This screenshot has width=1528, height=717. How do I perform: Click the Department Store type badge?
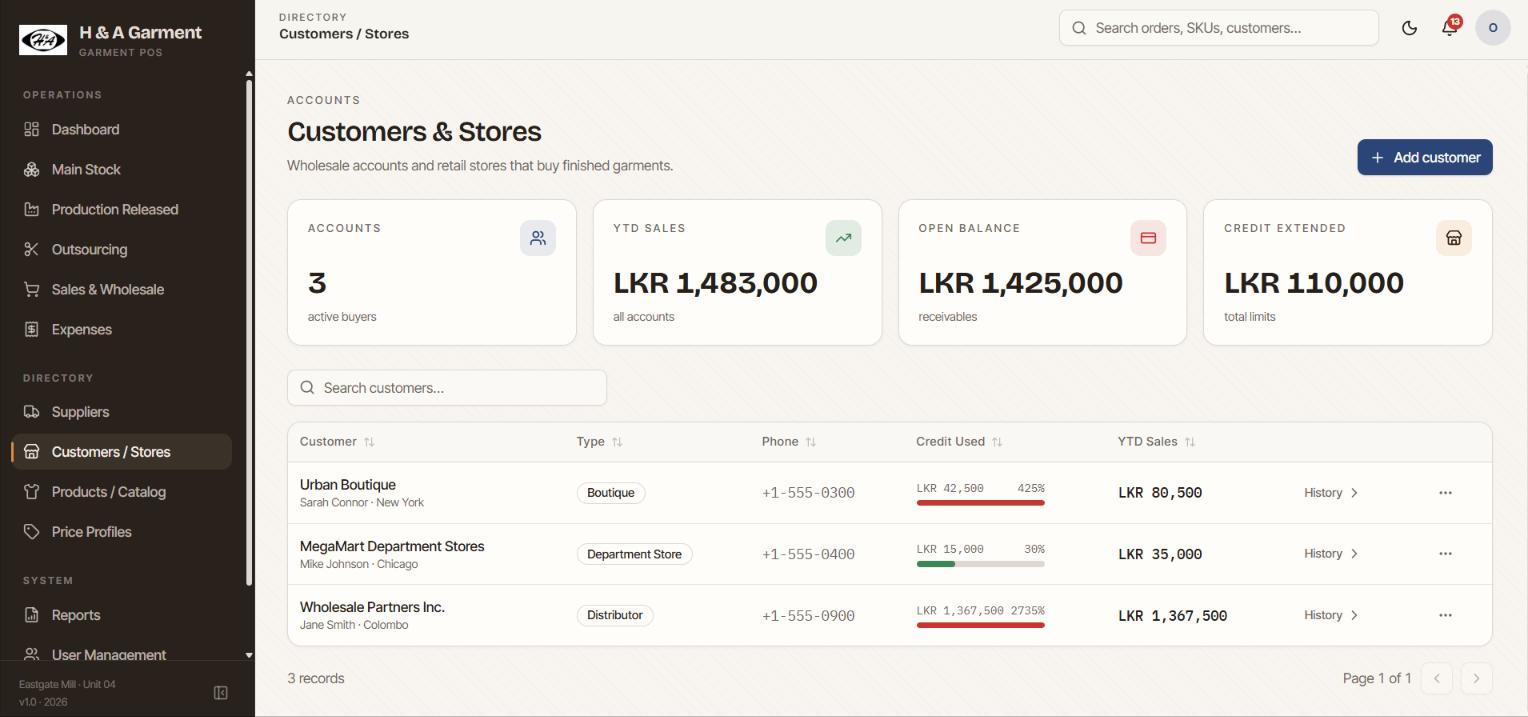(634, 554)
